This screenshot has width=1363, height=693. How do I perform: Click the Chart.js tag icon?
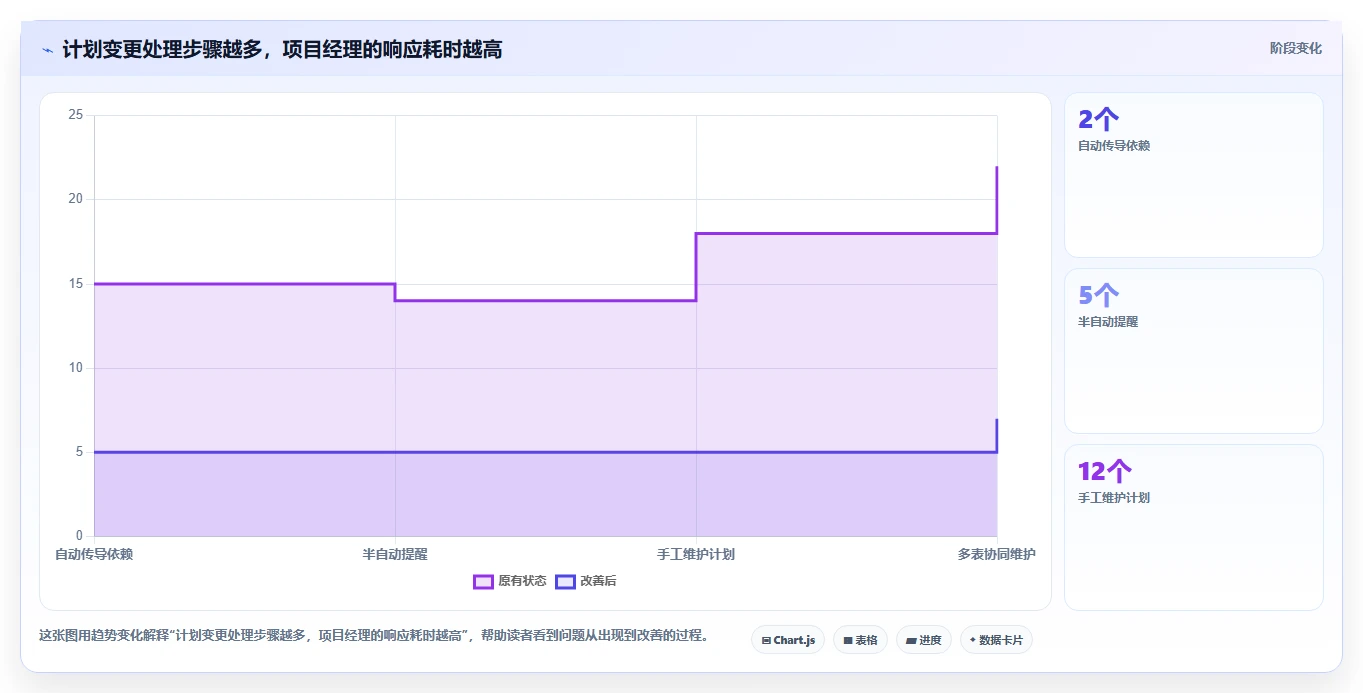[x=766, y=640]
